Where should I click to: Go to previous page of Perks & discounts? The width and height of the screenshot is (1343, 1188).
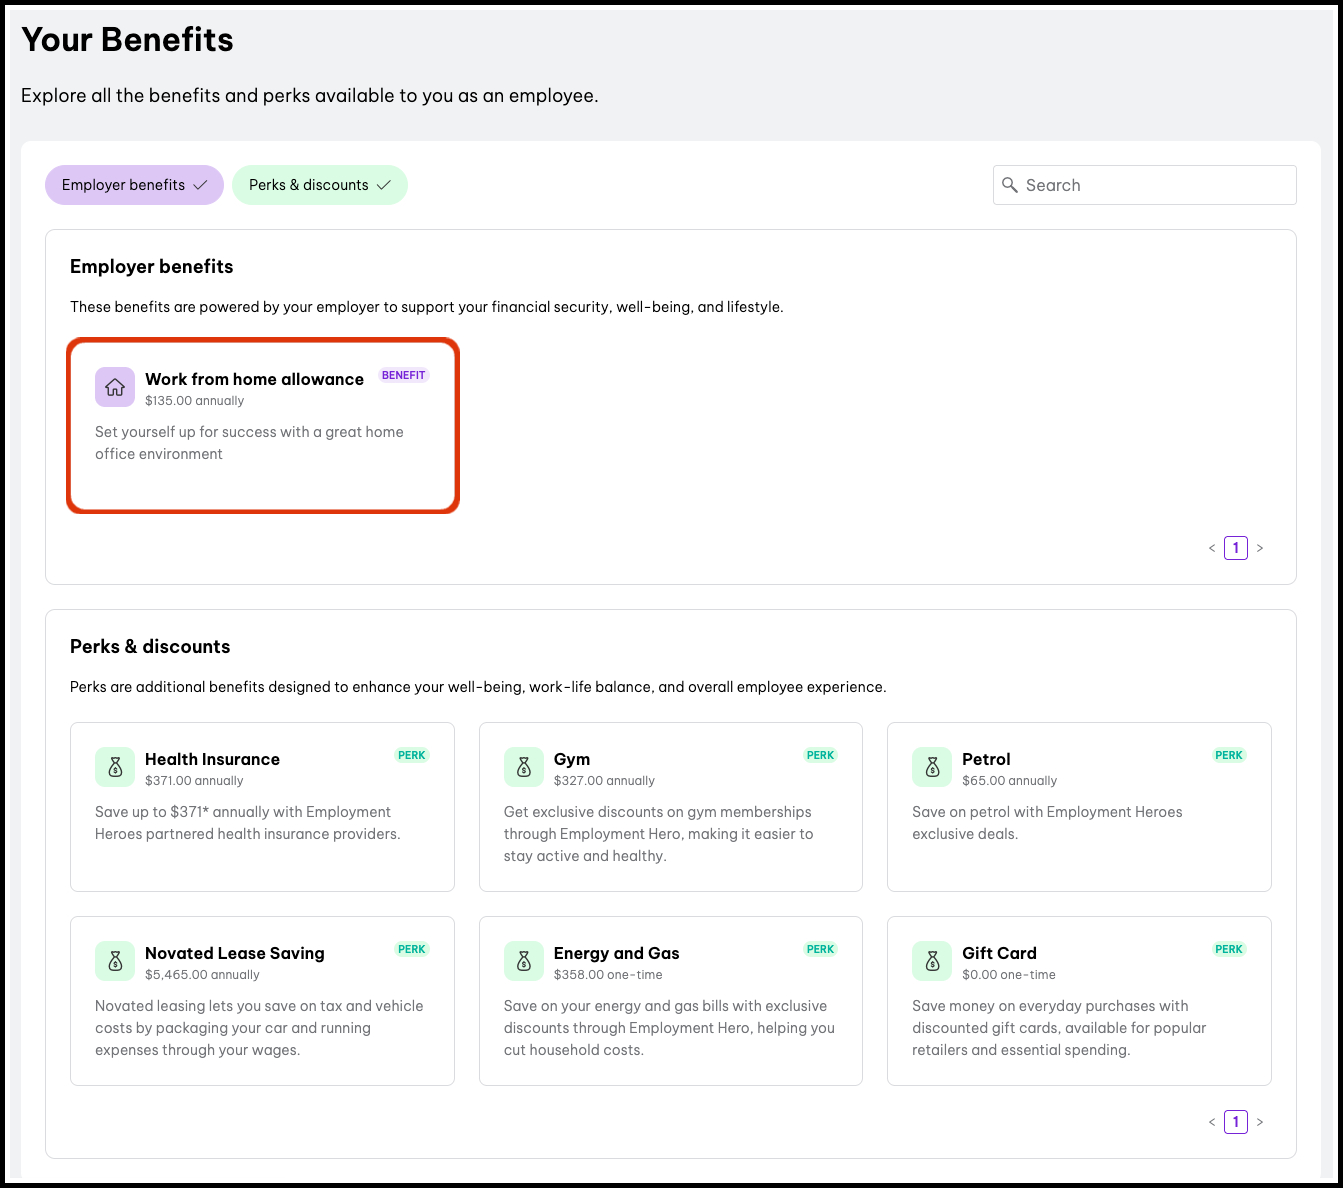click(x=1212, y=1122)
